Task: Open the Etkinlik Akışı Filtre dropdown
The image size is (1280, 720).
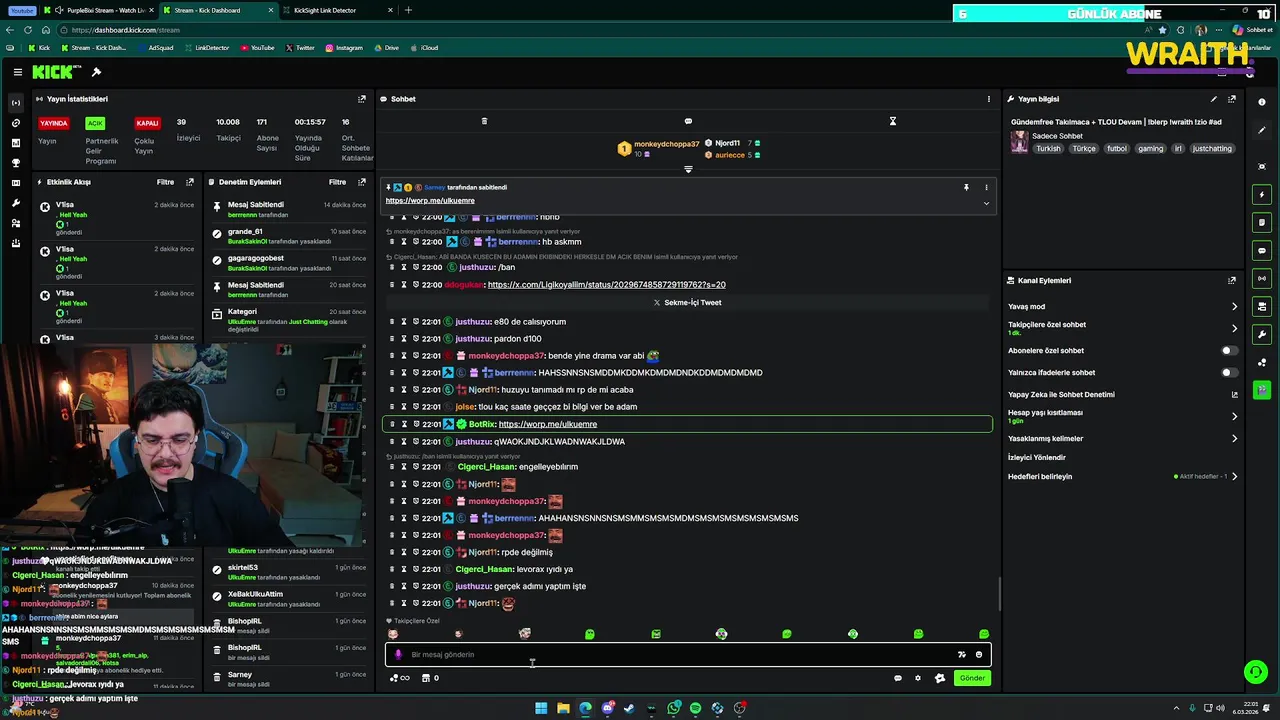Action: [166, 182]
